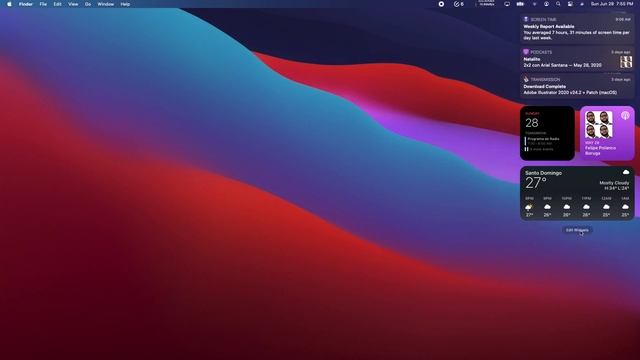
Task: Click Santo Domingo in the Weather widget
Action: pyautogui.click(x=543, y=173)
